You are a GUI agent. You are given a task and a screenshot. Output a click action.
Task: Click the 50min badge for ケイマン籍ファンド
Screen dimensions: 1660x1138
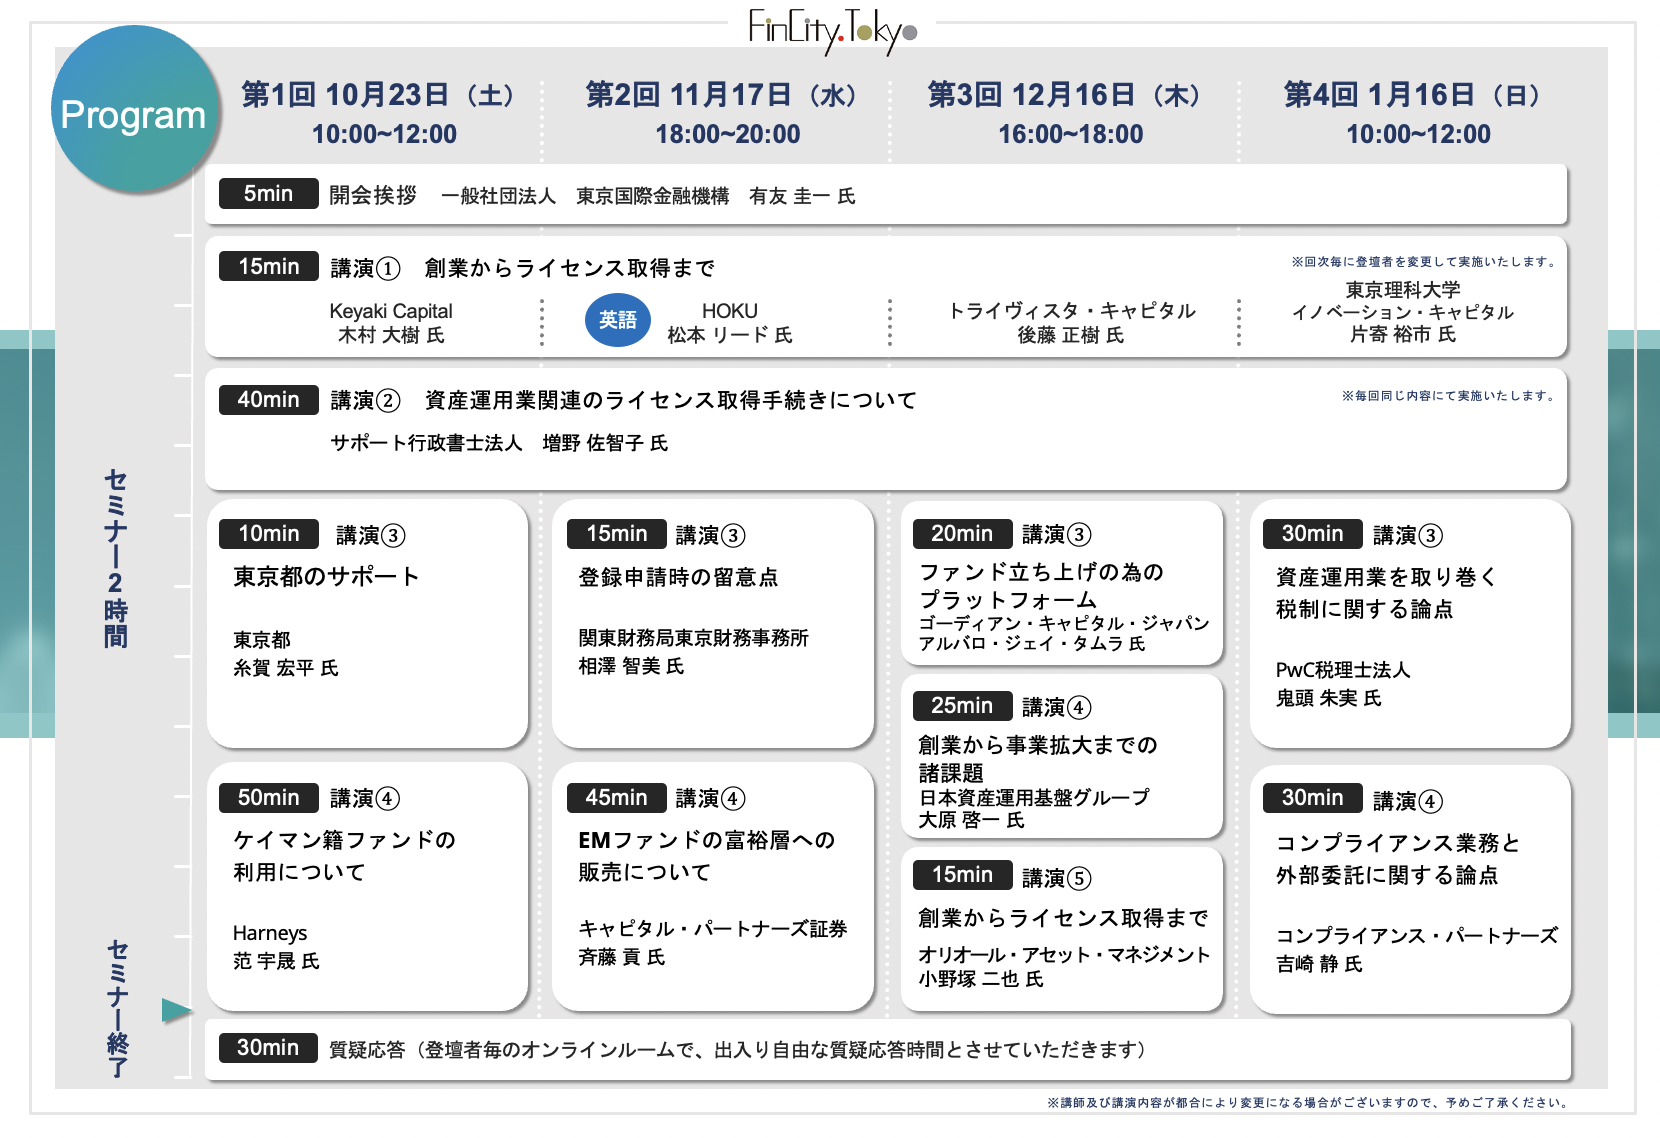(268, 798)
